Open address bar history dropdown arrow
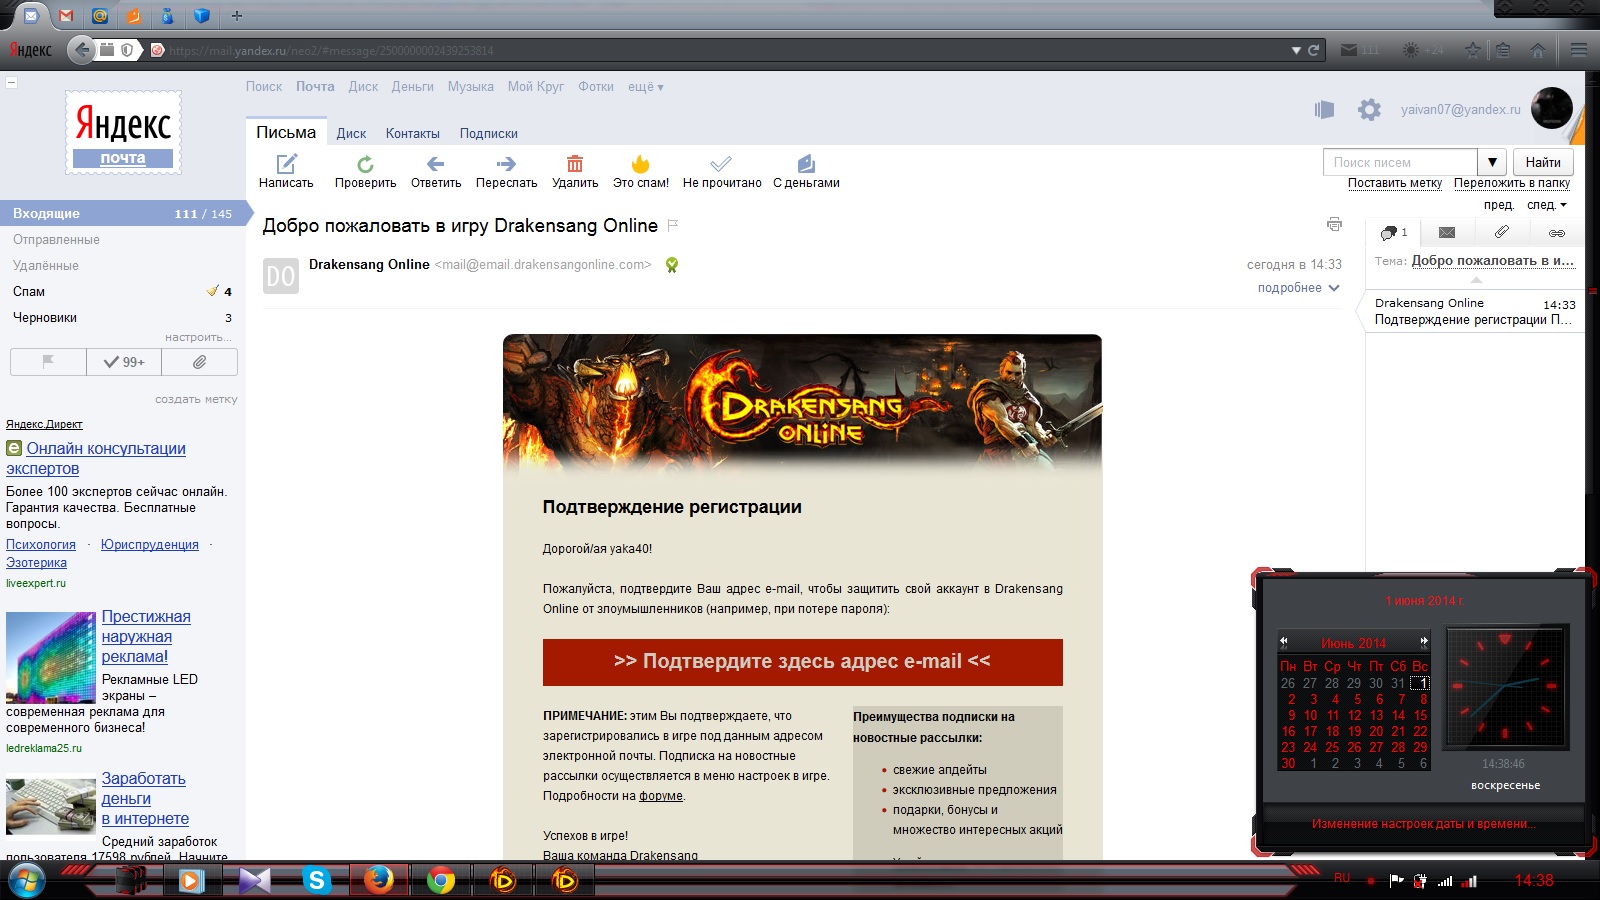Viewport: 1600px width, 900px height. click(x=1296, y=50)
